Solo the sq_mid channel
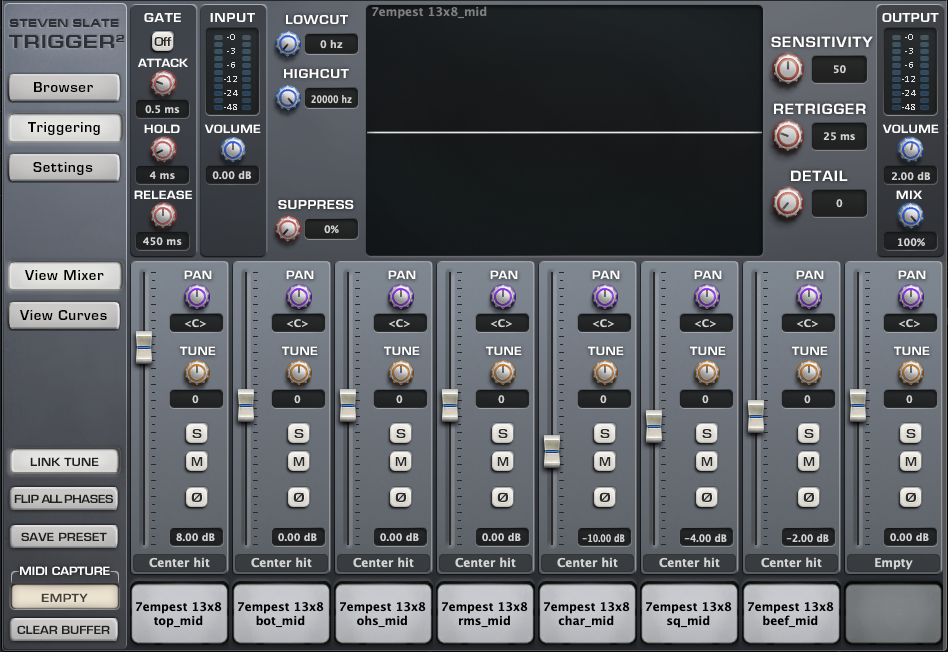This screenshot has width=948, height=652. (x=707, y=433)
